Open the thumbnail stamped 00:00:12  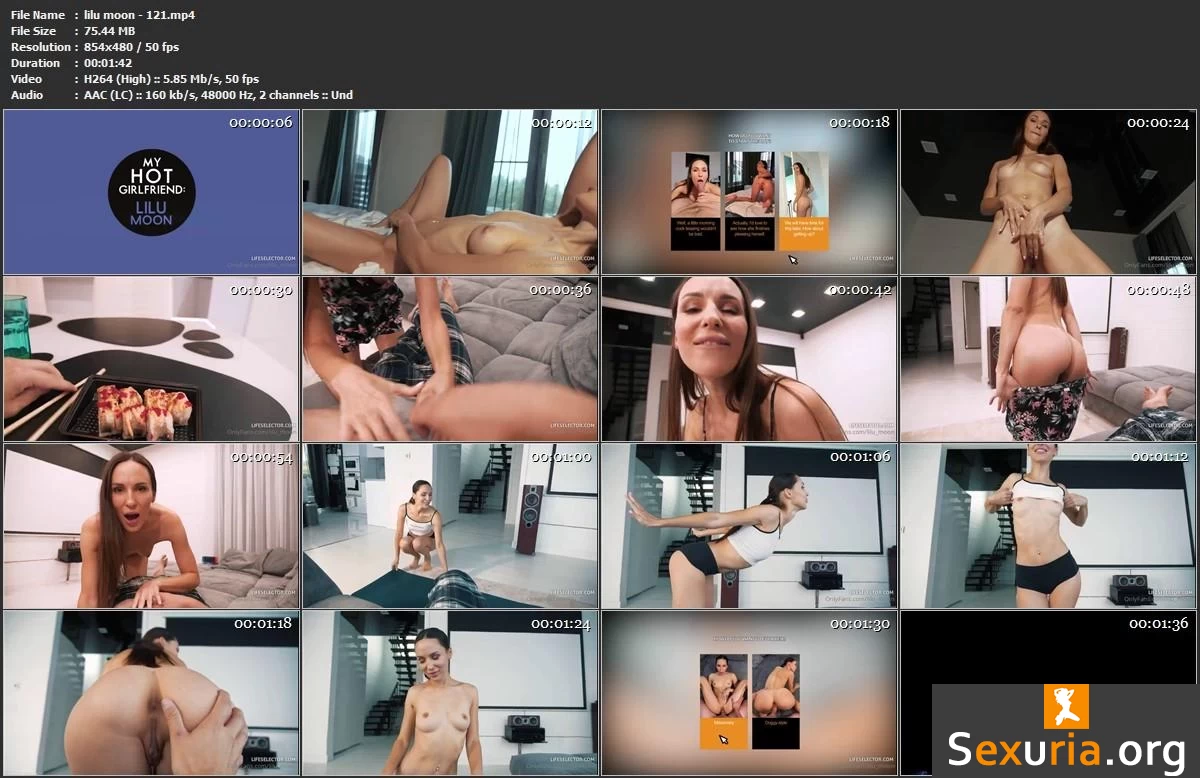[450, 192]
